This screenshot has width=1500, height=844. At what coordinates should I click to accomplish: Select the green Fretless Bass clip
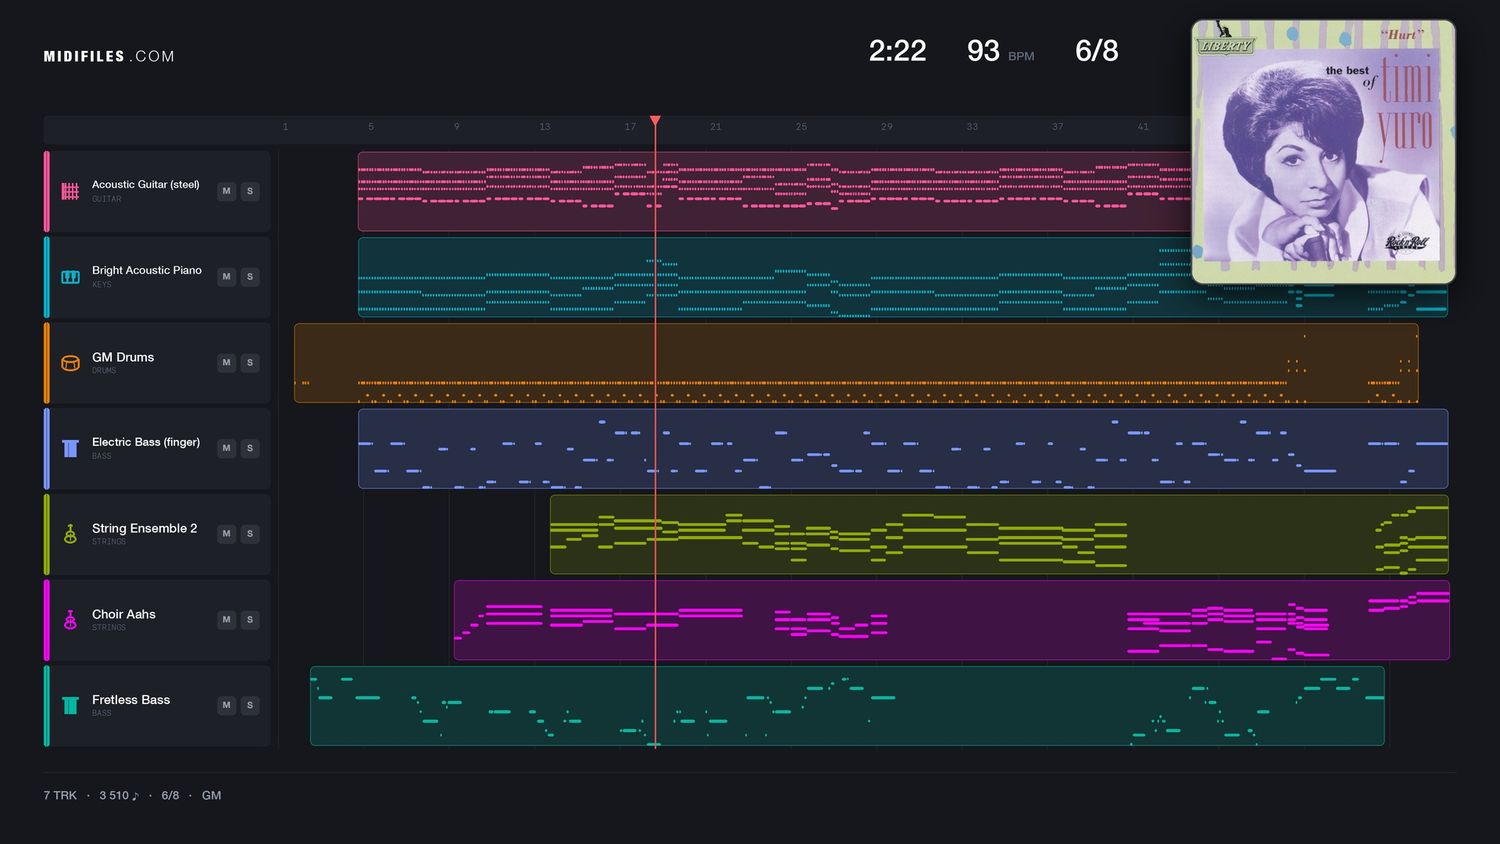pos(847,706)
